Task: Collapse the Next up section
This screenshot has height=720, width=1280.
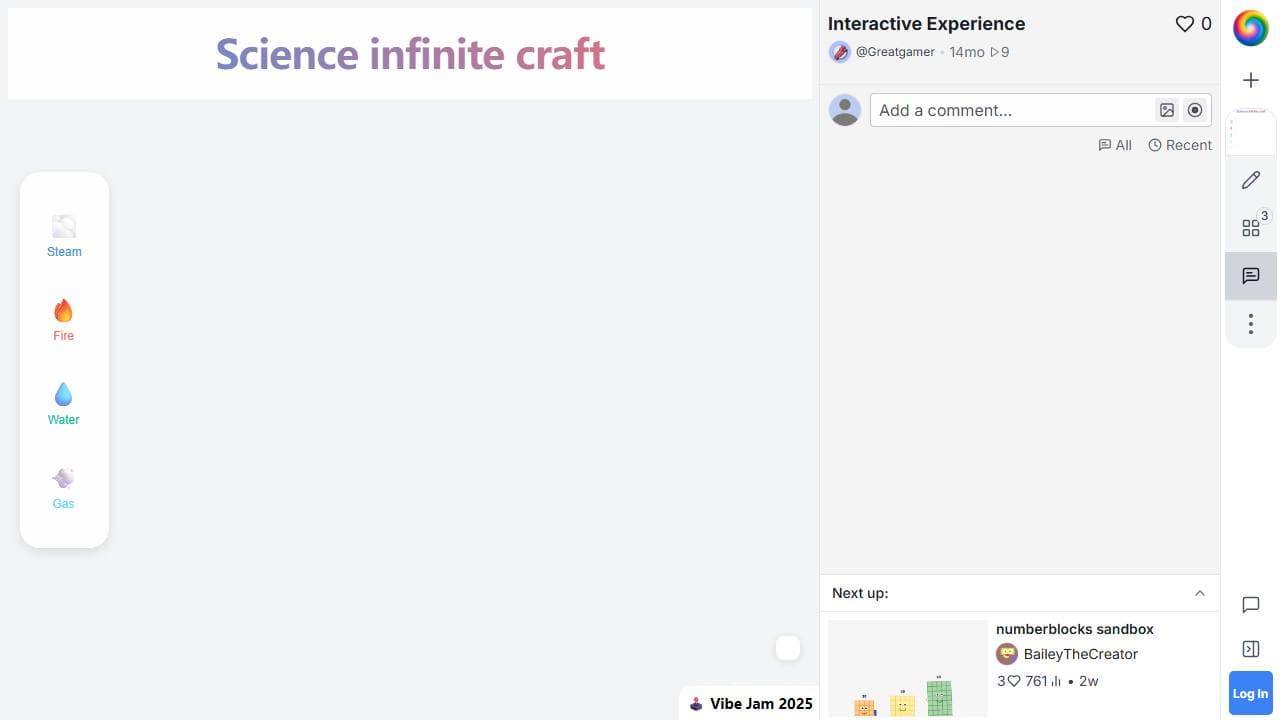Action: [1200, 593]
